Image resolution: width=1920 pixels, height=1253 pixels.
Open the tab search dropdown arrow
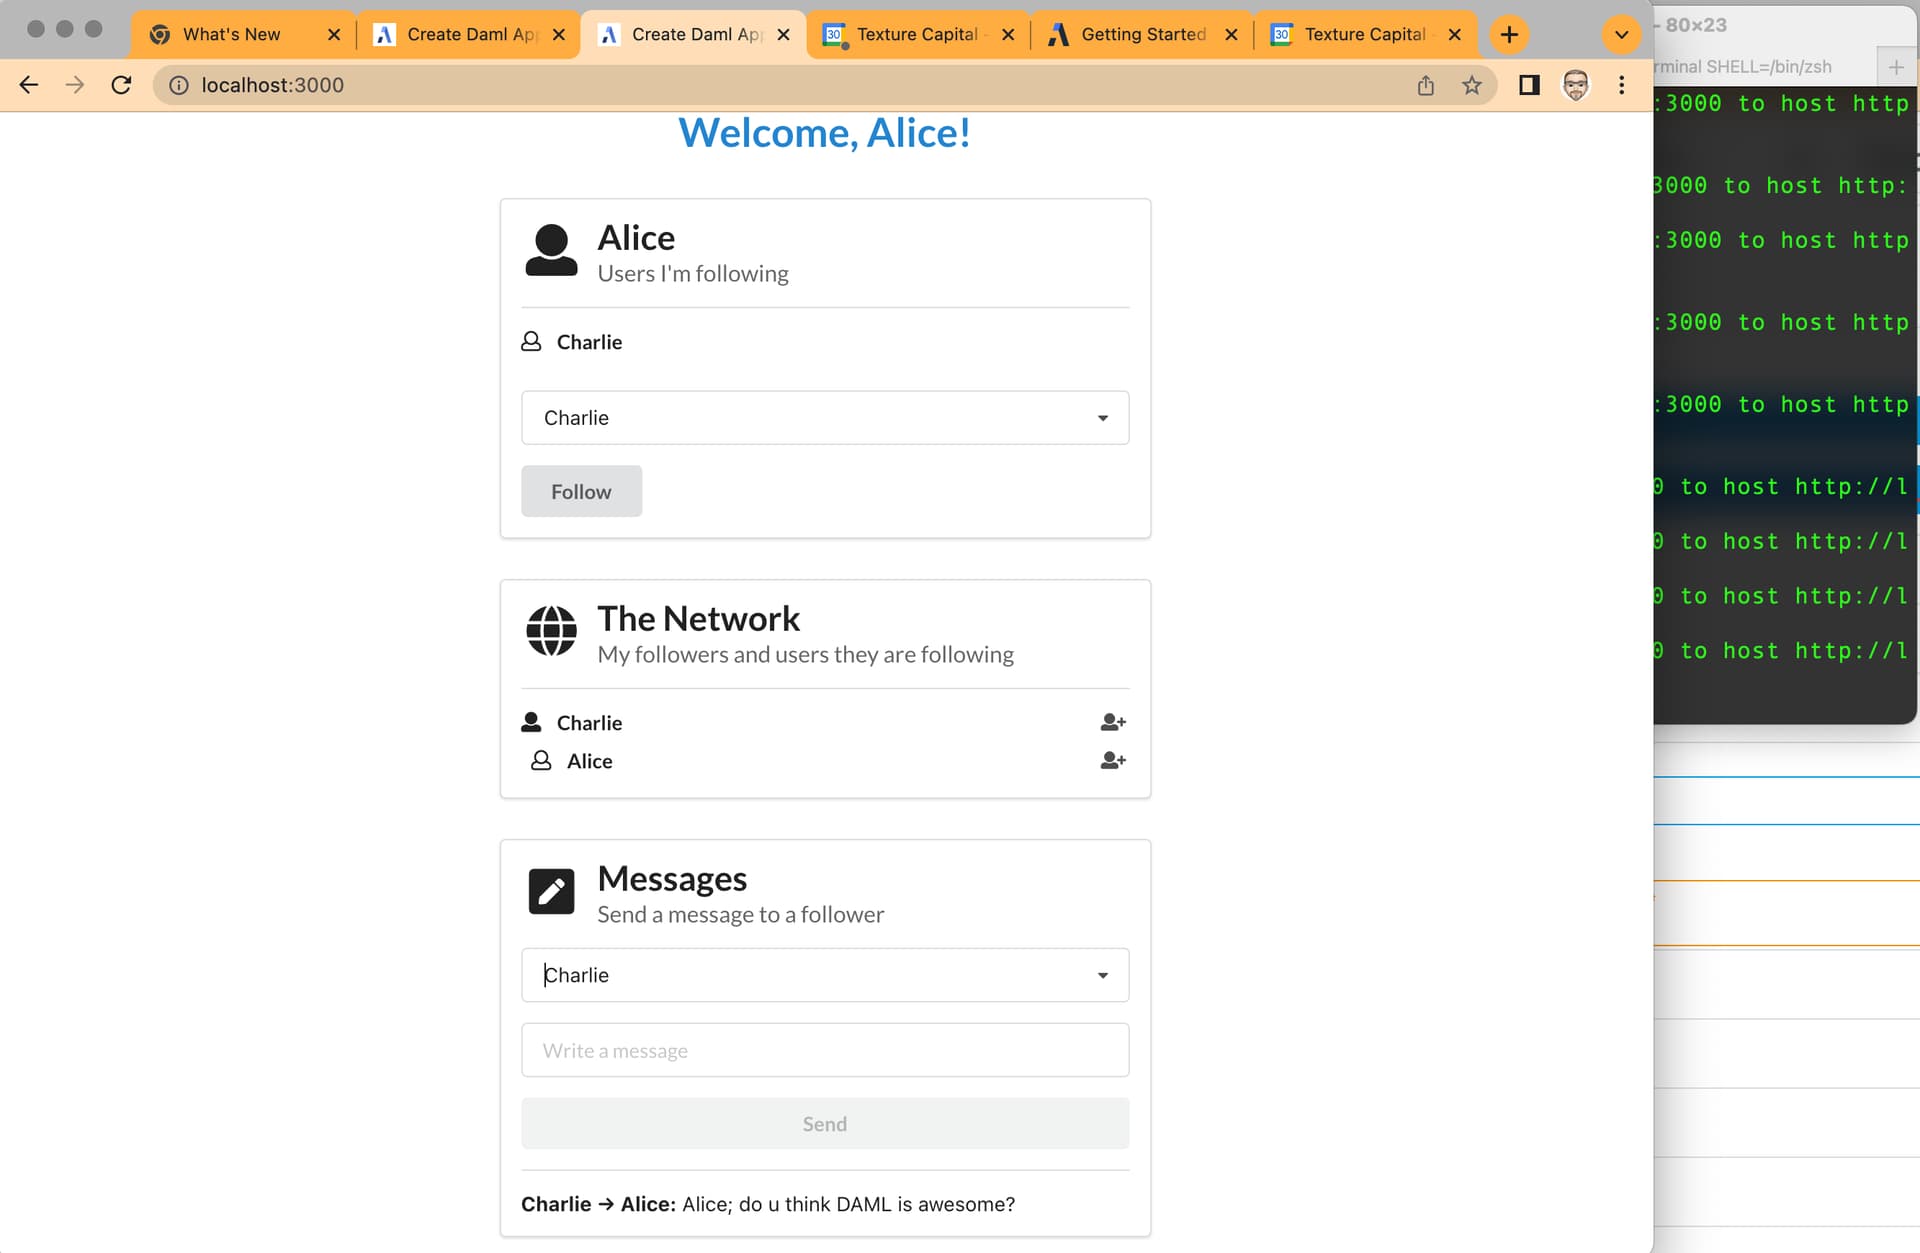pos(1621,34)
